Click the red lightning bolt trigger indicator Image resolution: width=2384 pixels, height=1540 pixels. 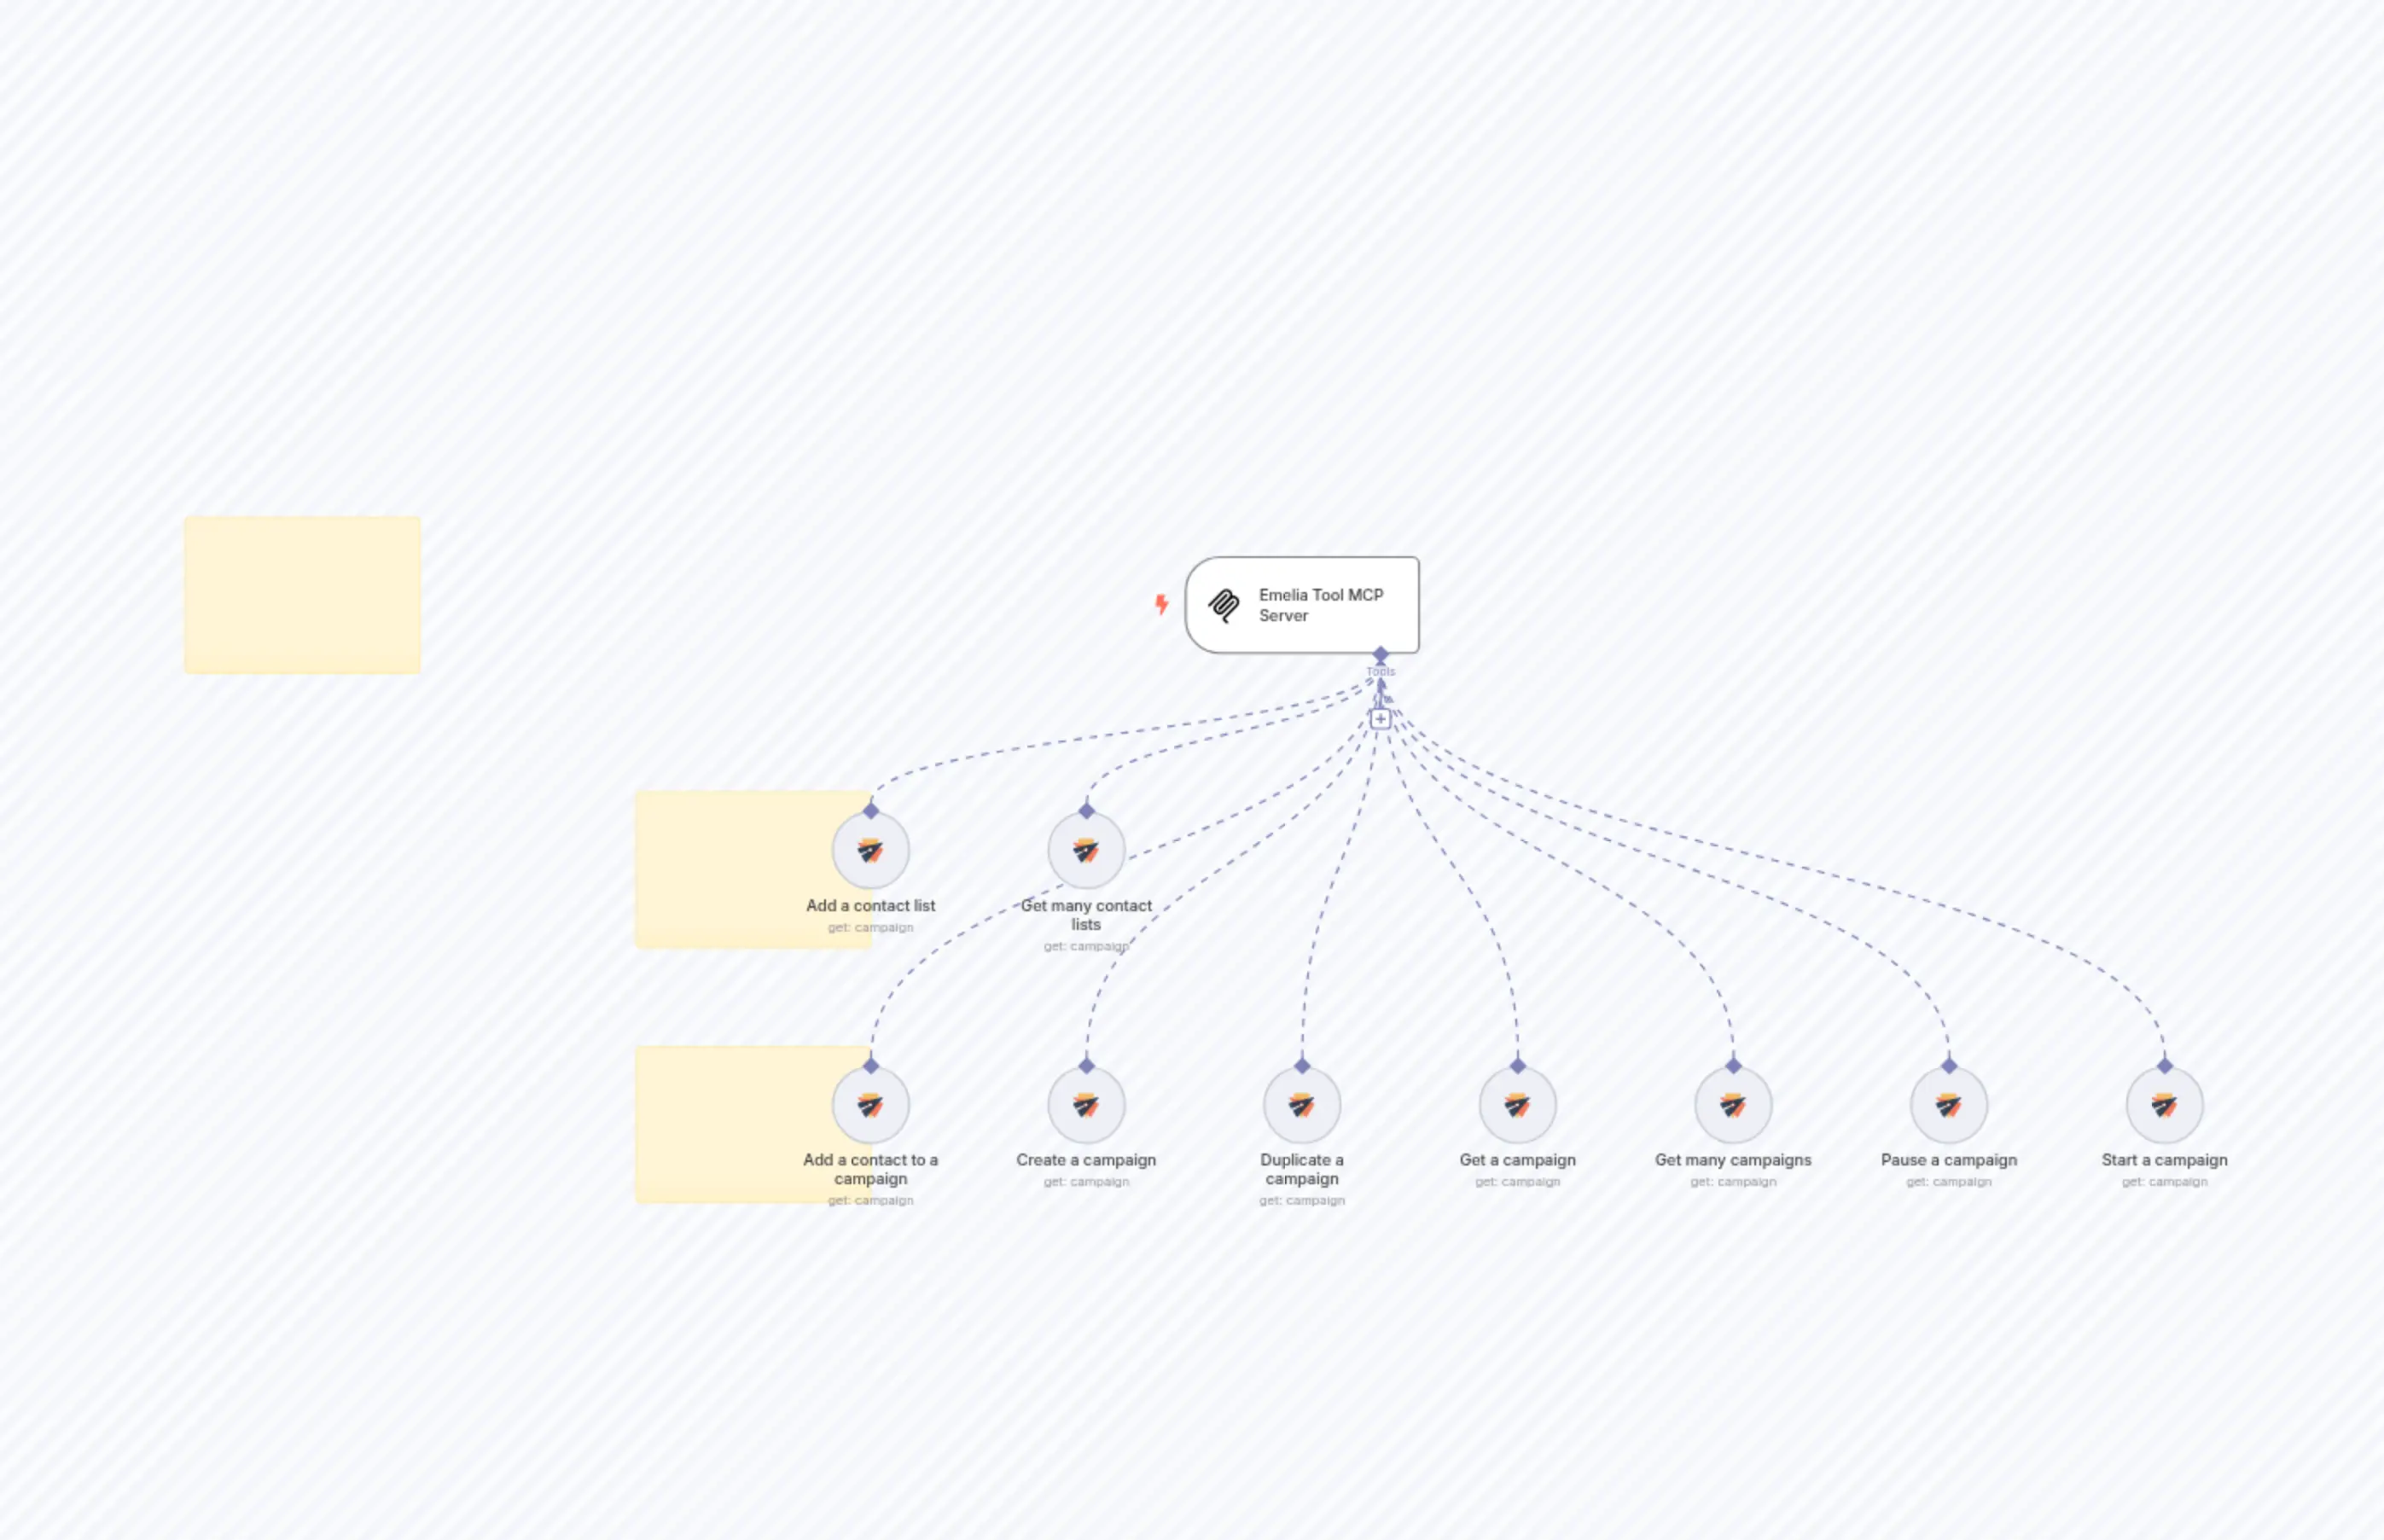(1161, 604)
